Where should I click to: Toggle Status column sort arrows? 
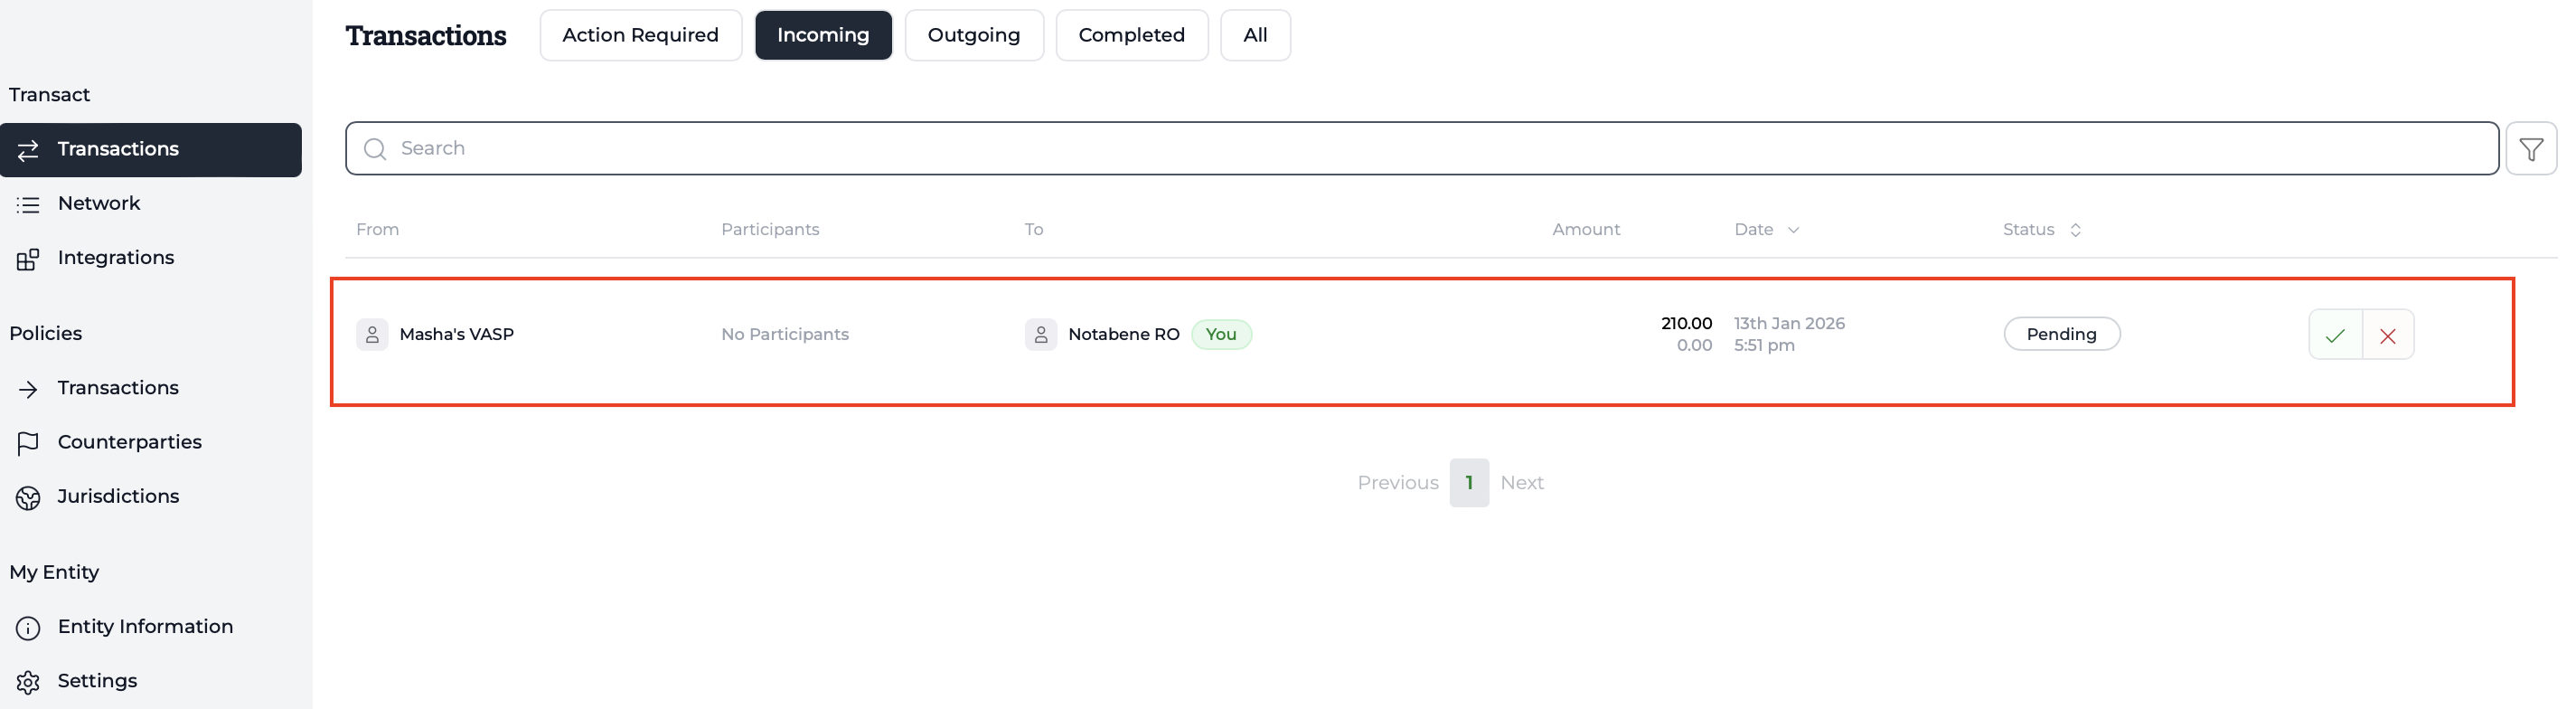(x=2075, y=230)
